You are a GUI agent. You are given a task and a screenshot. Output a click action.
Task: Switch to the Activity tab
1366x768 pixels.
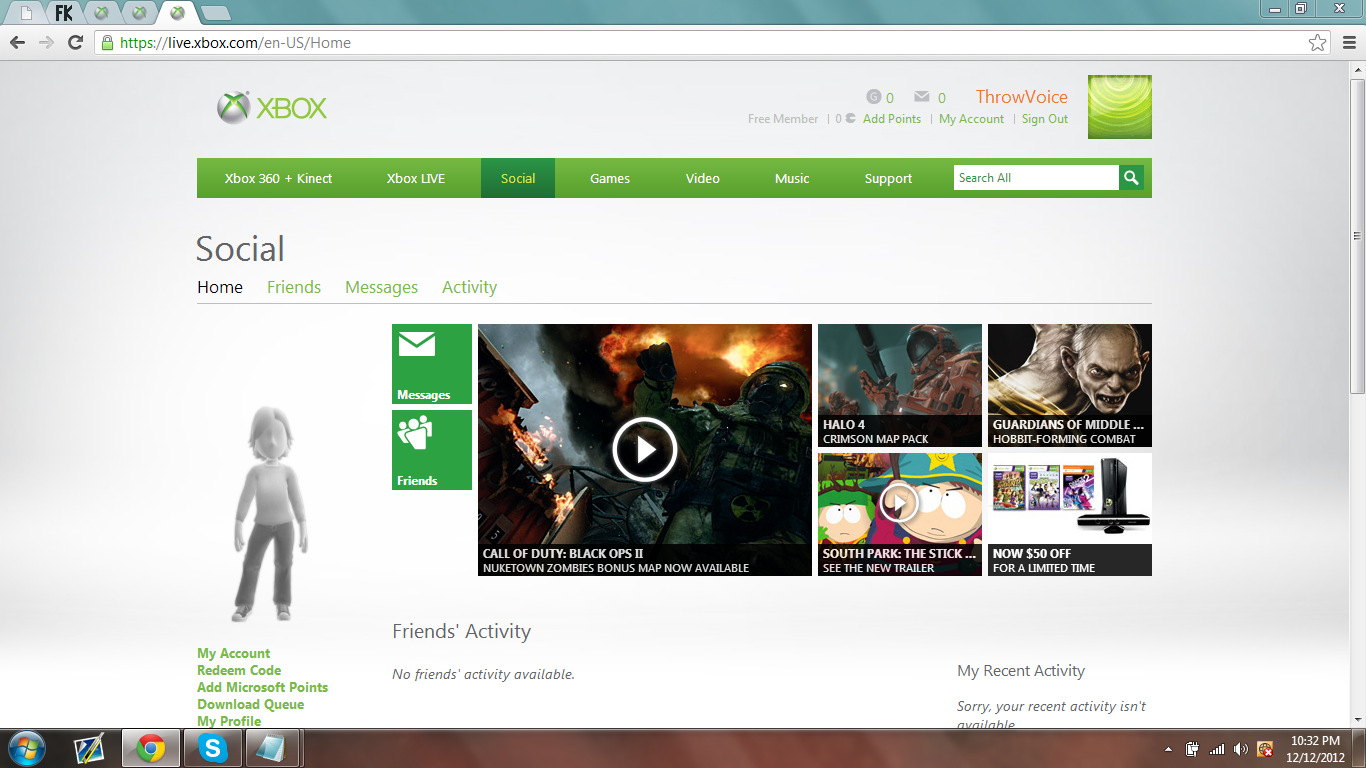[x=469, y=287]
